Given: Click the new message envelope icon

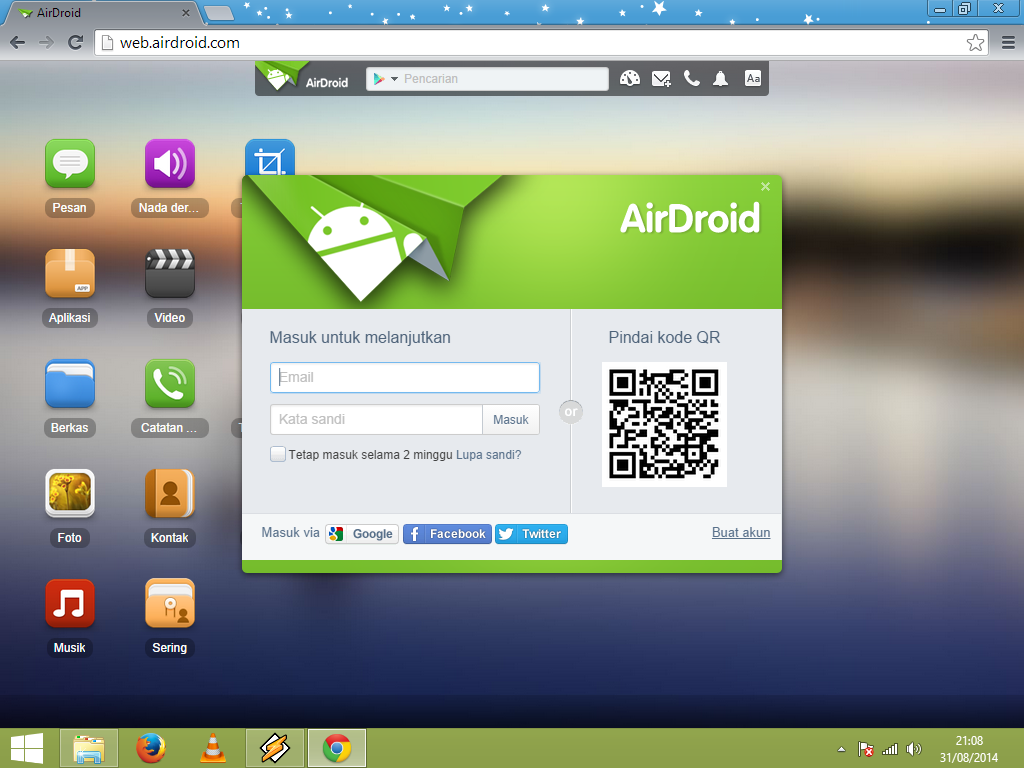Looking at the screenshot, I should pos(661,79).
